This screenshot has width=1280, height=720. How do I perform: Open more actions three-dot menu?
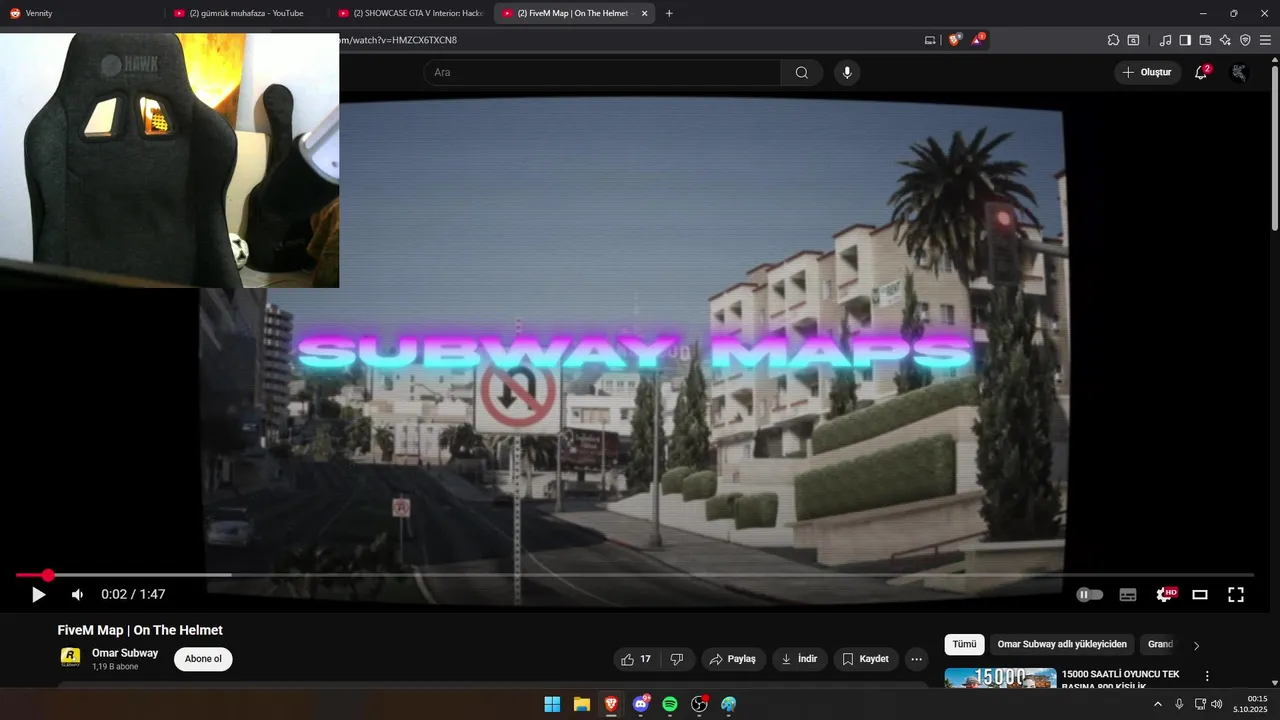[916, 659]
